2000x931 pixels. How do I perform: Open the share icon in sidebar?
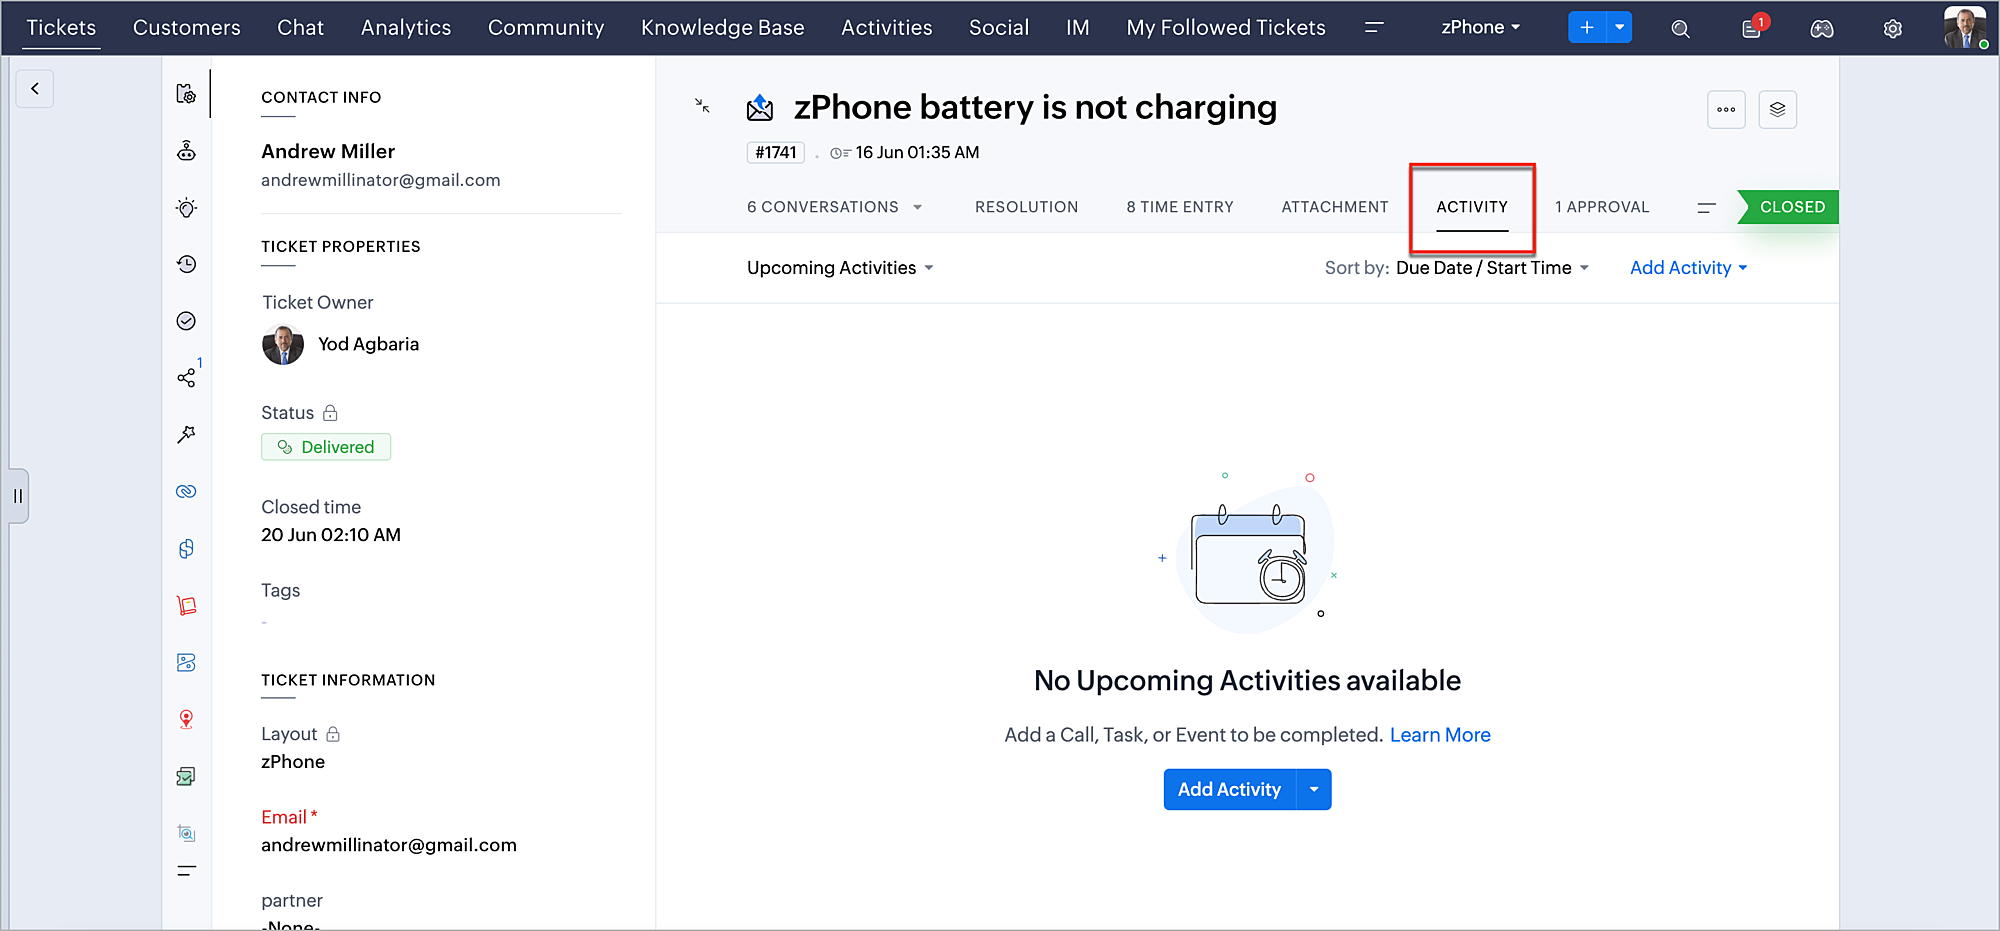(186, 377)
